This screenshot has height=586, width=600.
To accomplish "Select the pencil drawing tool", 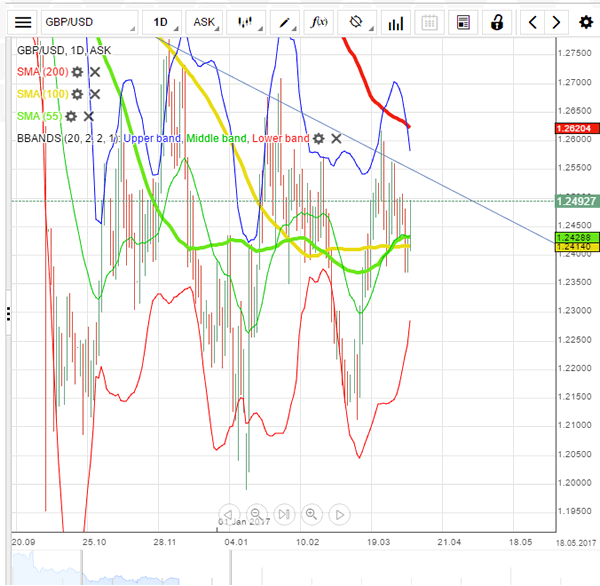I will pos(286,22).
